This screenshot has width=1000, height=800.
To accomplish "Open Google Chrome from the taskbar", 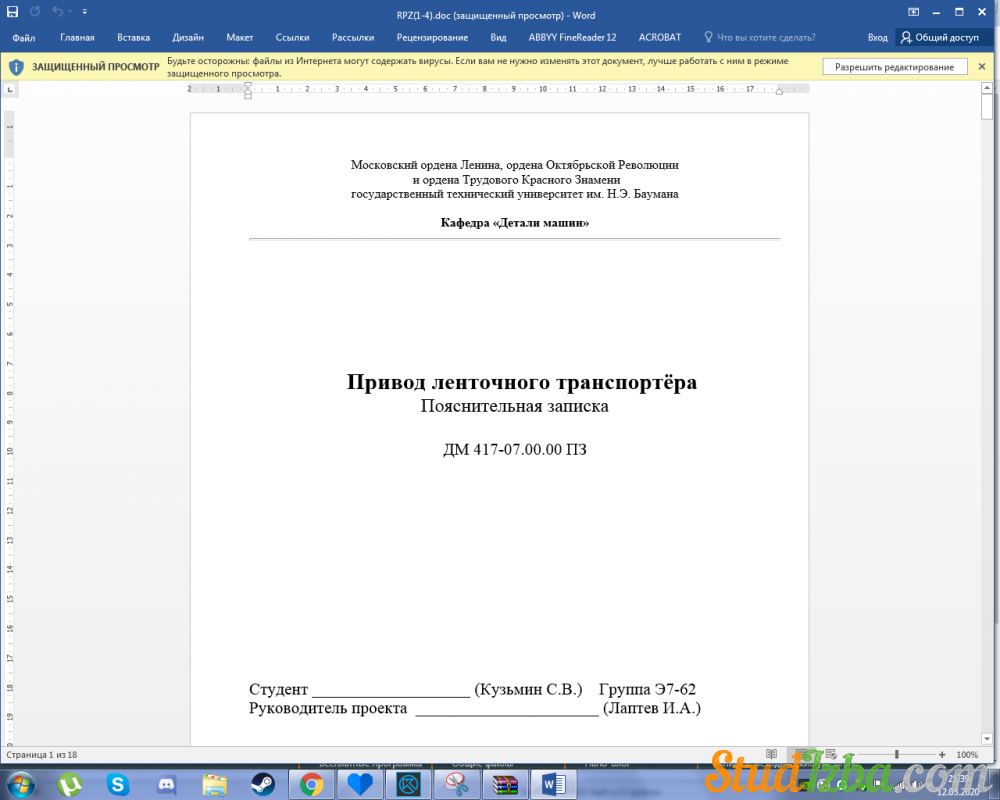I will (311, 784).
